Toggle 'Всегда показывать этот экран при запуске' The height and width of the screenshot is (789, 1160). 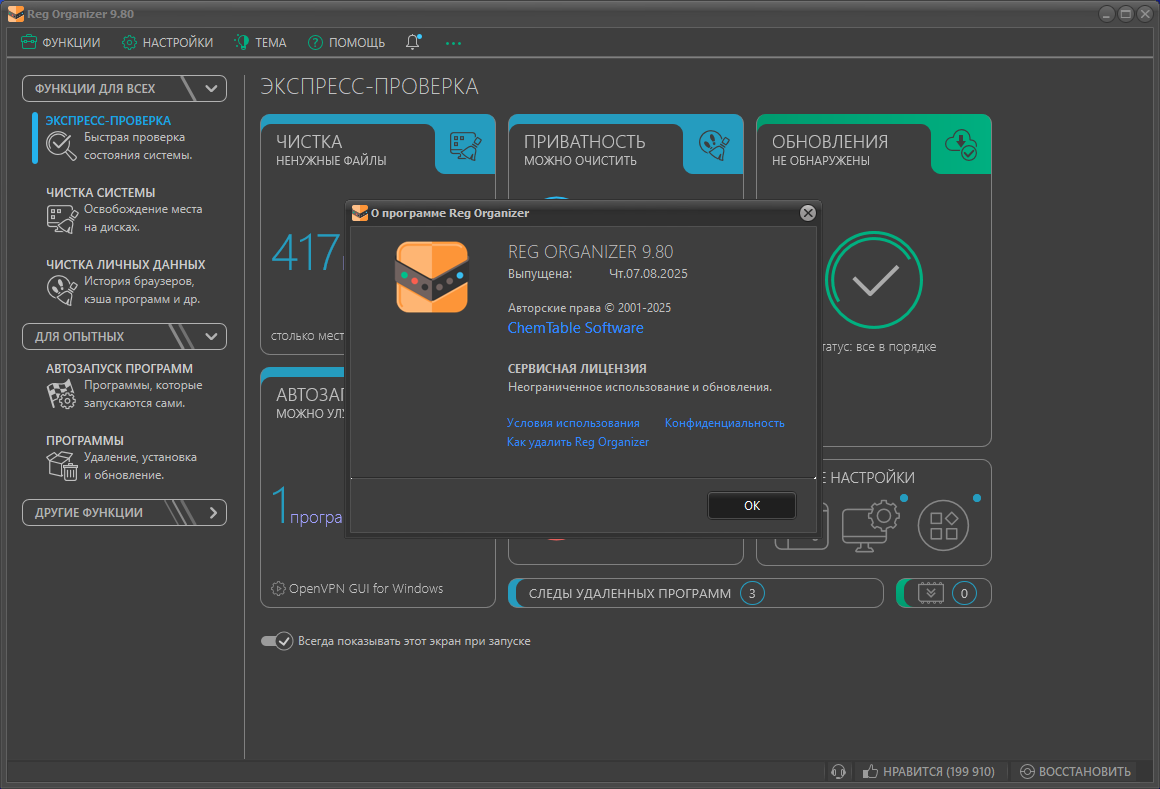pyautogui.click(x=277, y=641)
